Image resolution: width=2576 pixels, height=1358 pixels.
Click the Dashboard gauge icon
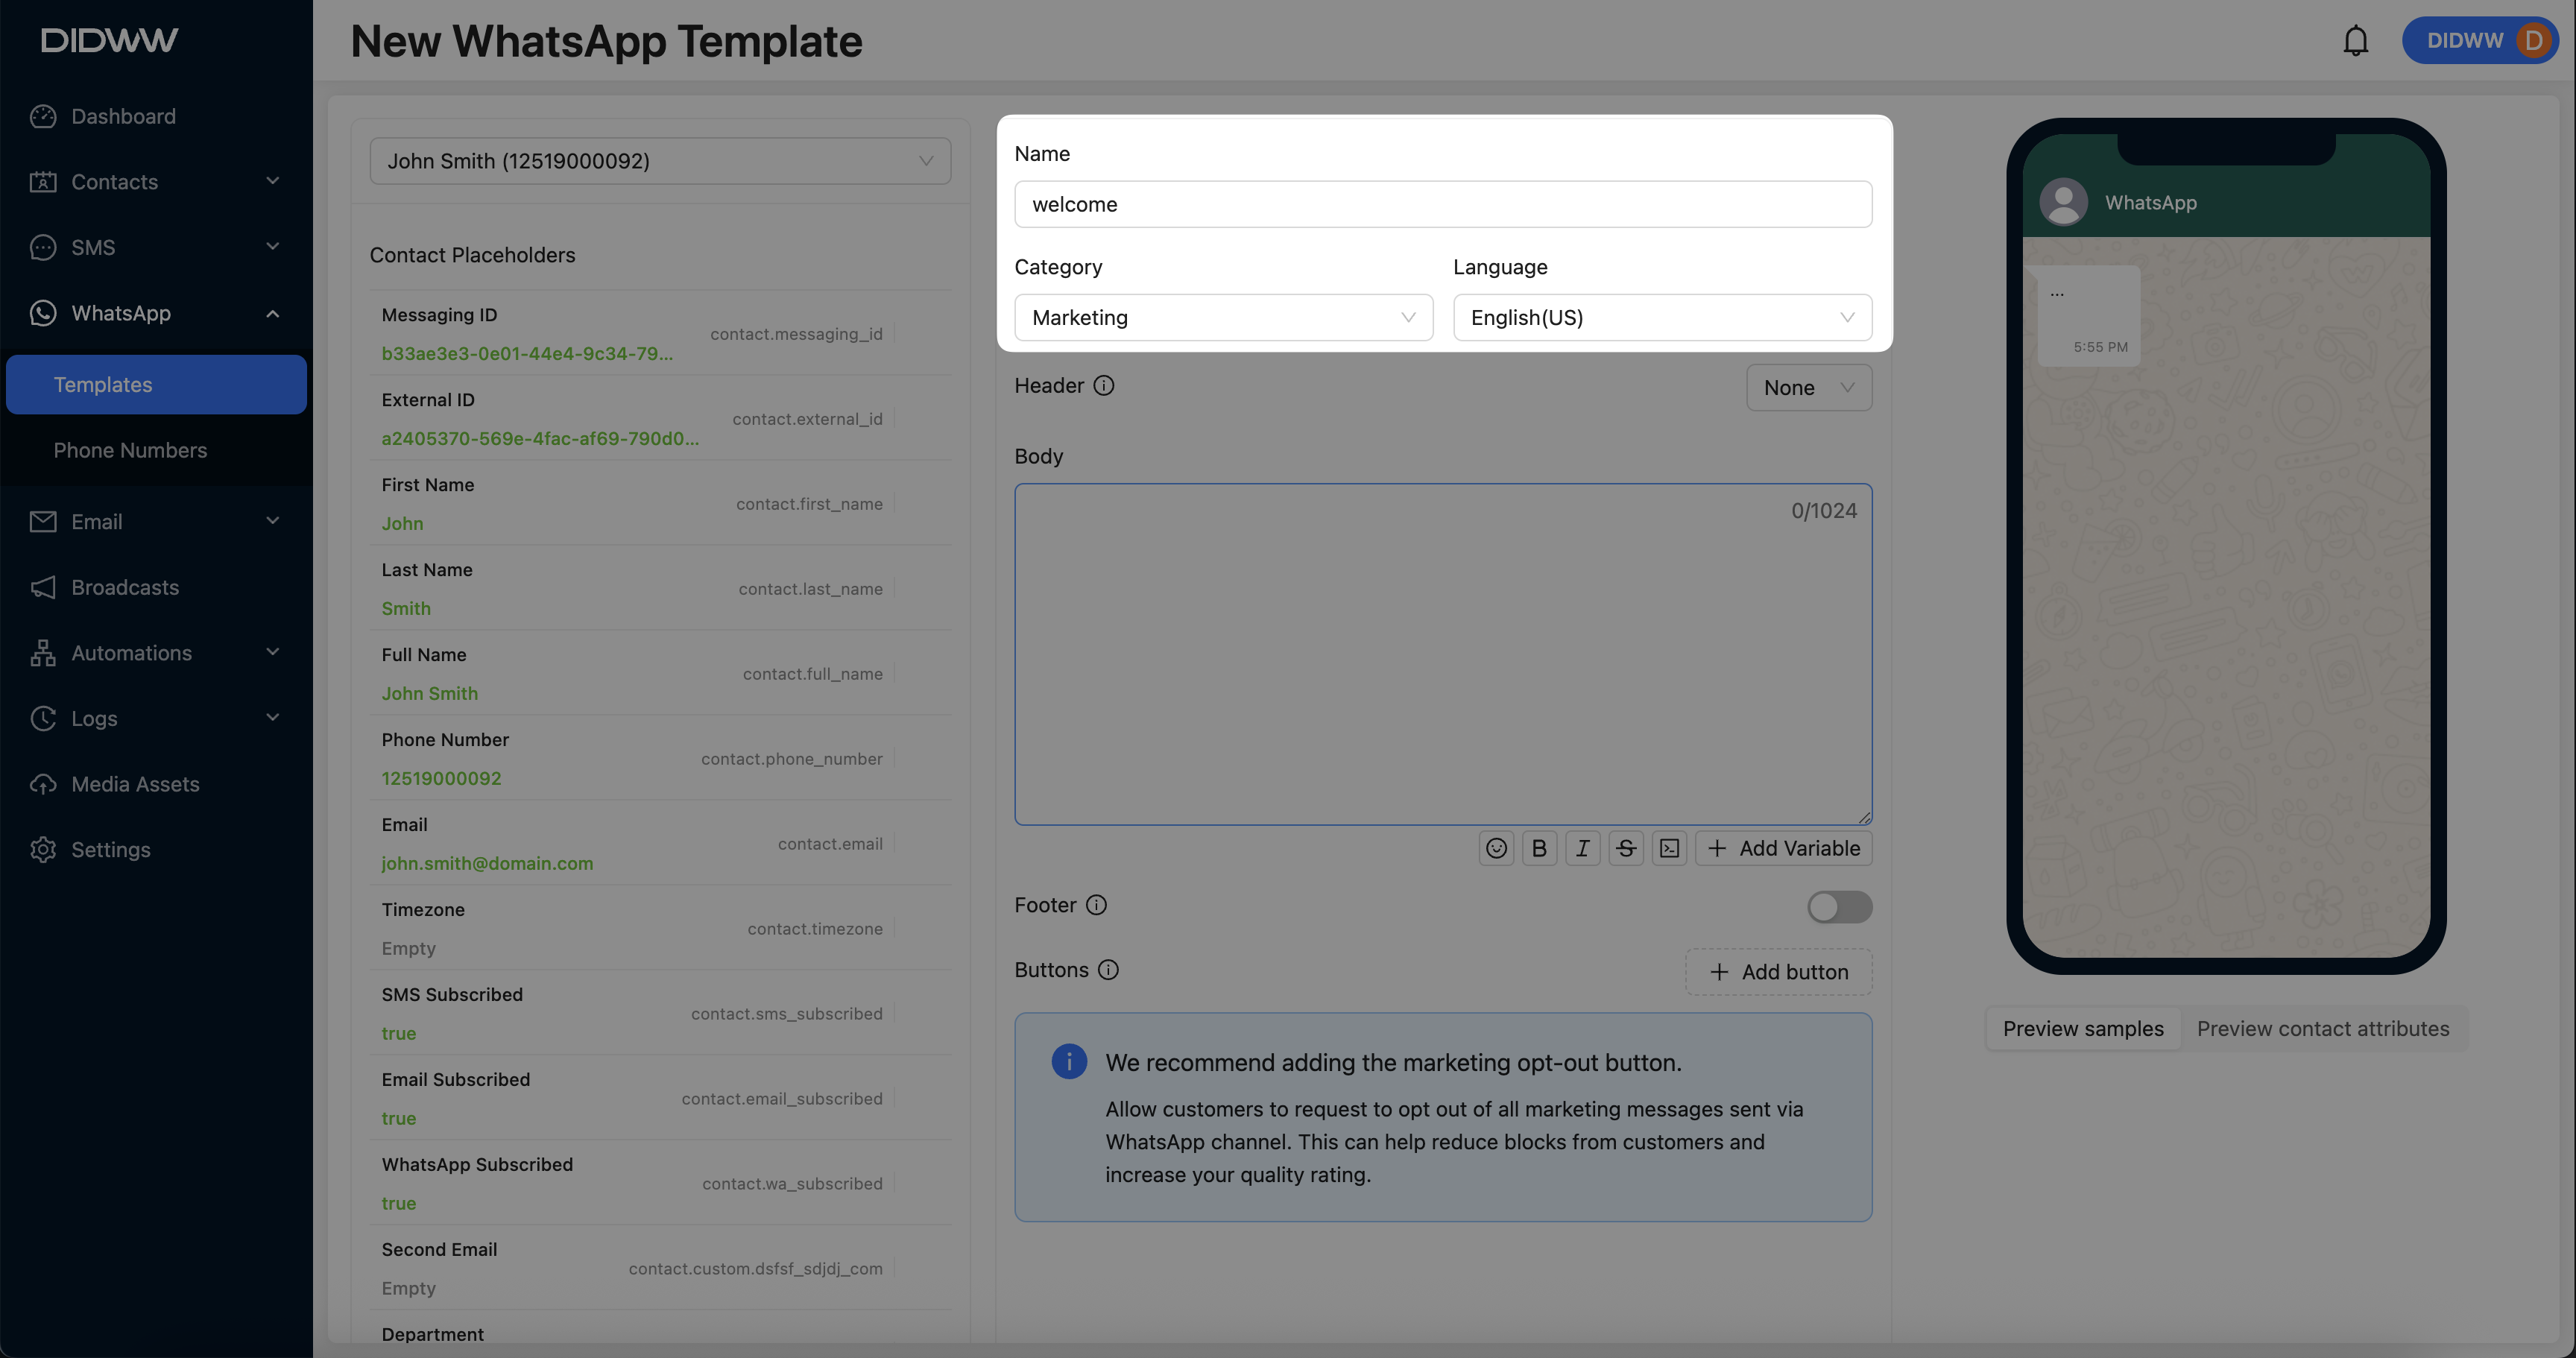click(x=43, y=116)
